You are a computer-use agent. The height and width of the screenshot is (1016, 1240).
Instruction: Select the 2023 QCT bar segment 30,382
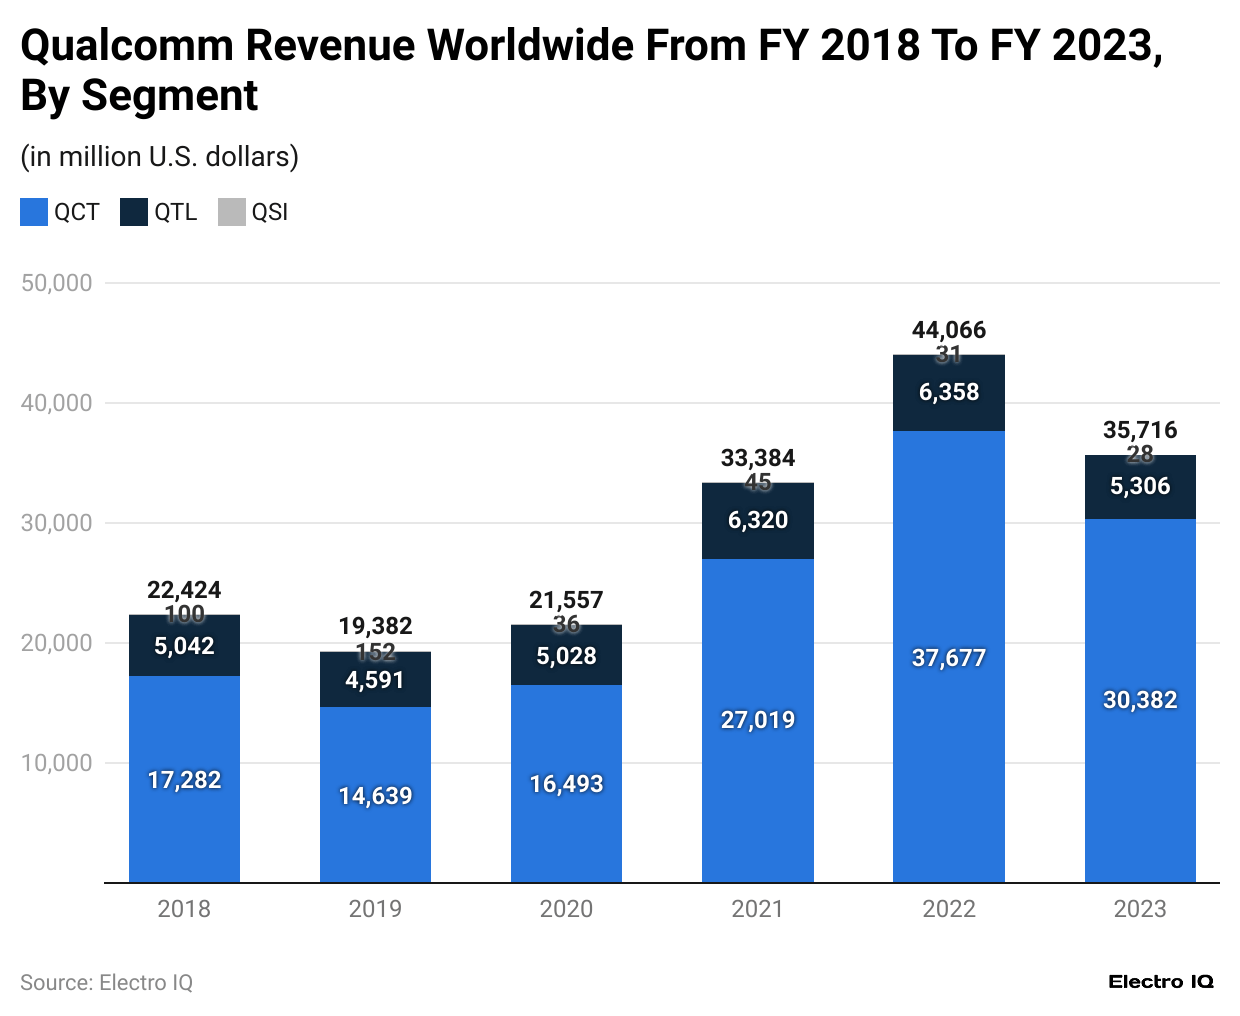pos(1140,700)
